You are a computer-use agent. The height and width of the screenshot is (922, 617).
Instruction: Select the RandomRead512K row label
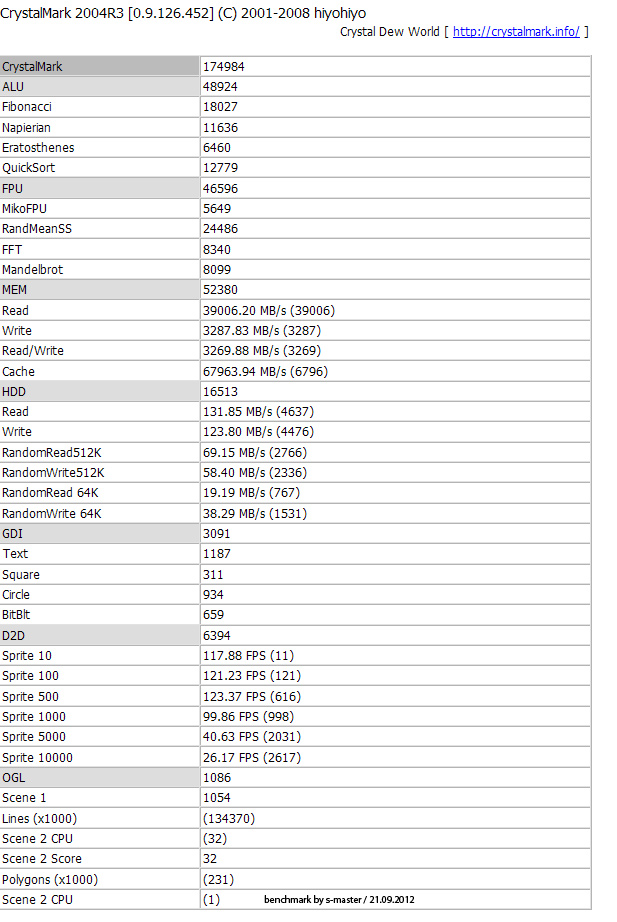(53, 452)
